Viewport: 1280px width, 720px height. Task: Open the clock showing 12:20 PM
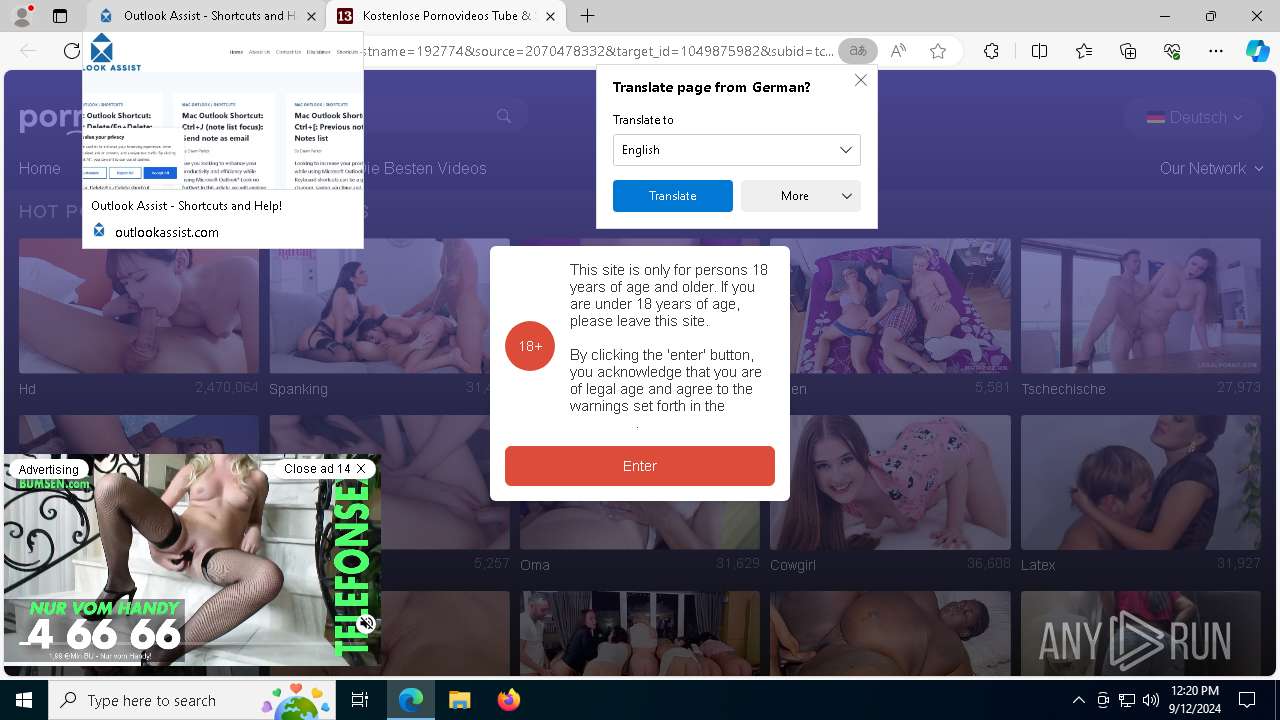[1194, 700]
